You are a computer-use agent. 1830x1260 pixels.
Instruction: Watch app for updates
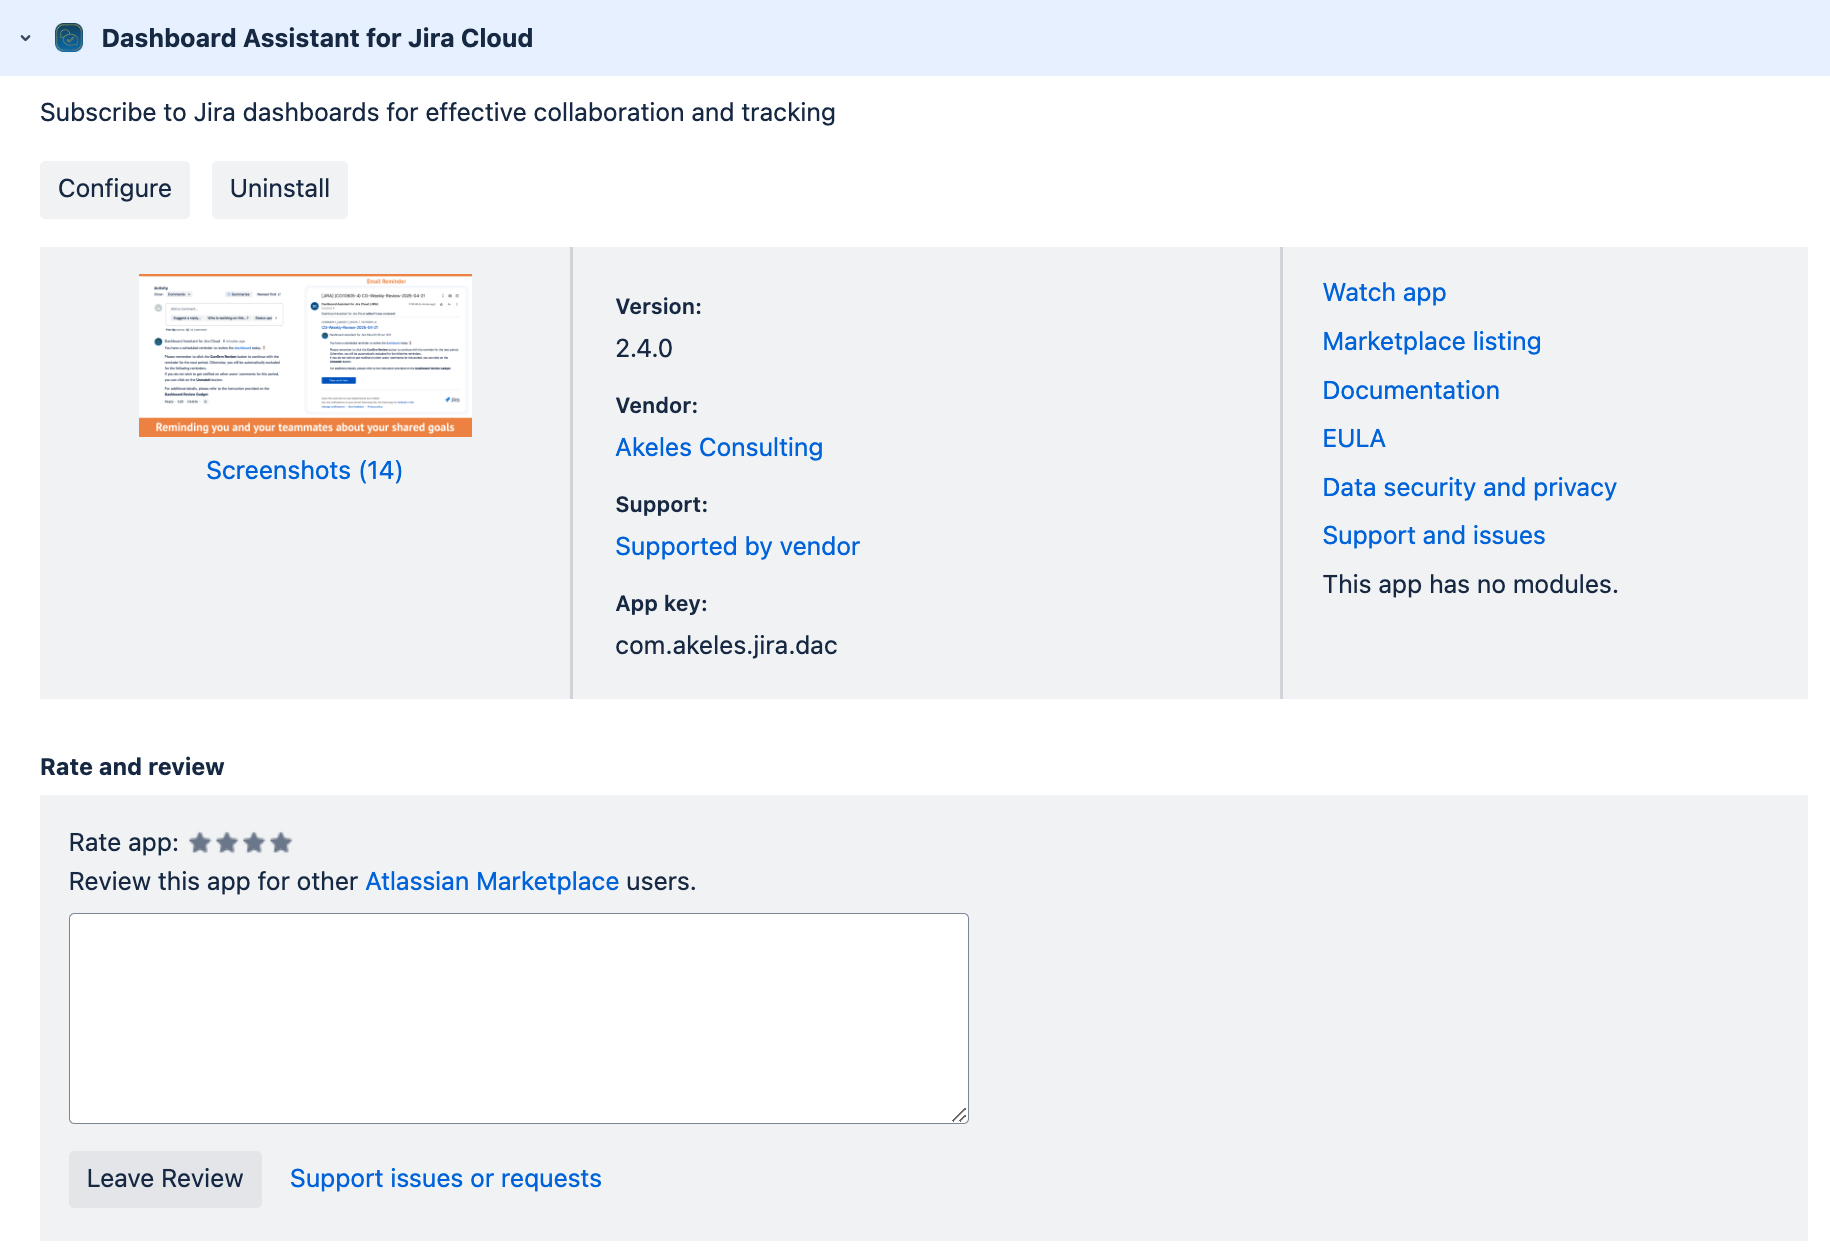[x=1384, y=292]
